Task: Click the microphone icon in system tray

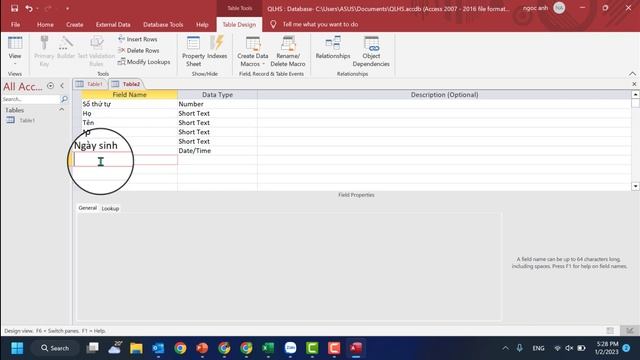Action: tap(519, 348)
